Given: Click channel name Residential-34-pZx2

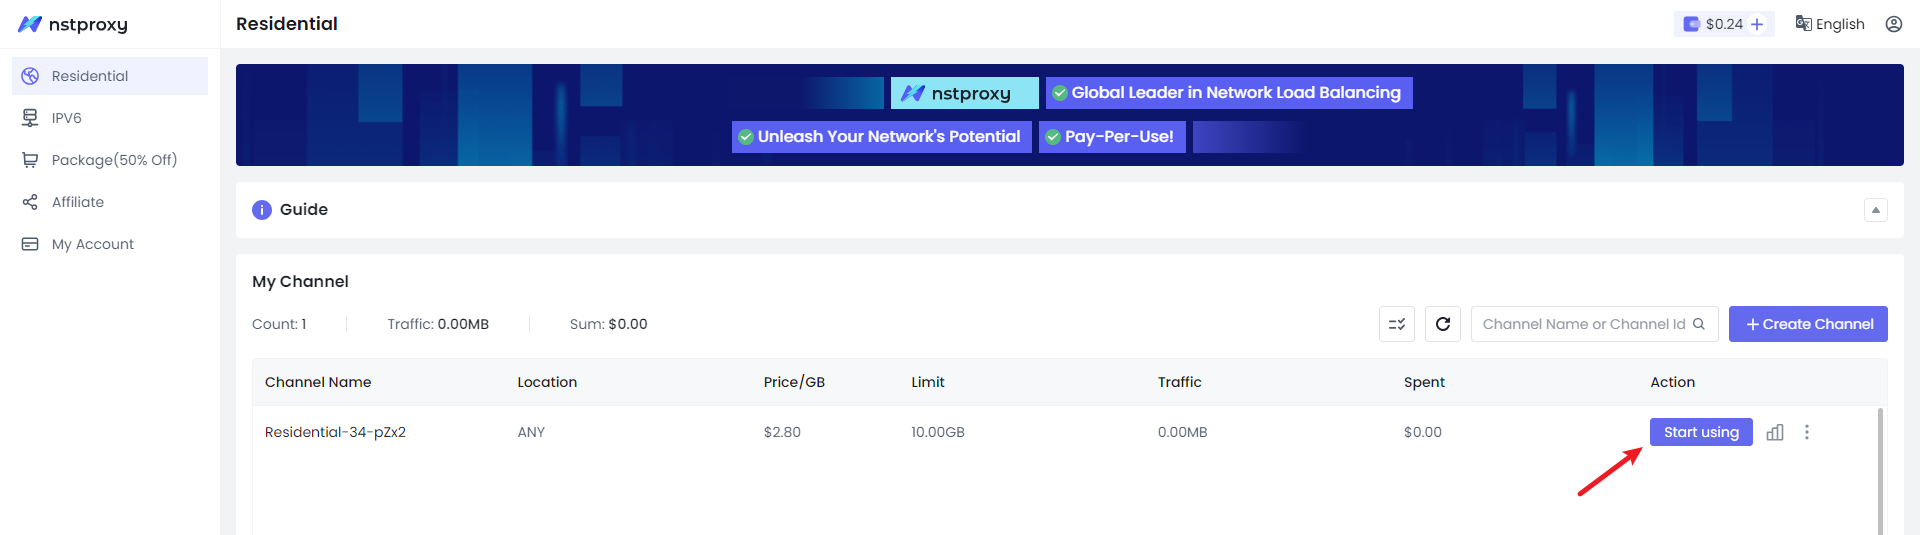Looking at the screenshot, I should [x=335, y=432].
